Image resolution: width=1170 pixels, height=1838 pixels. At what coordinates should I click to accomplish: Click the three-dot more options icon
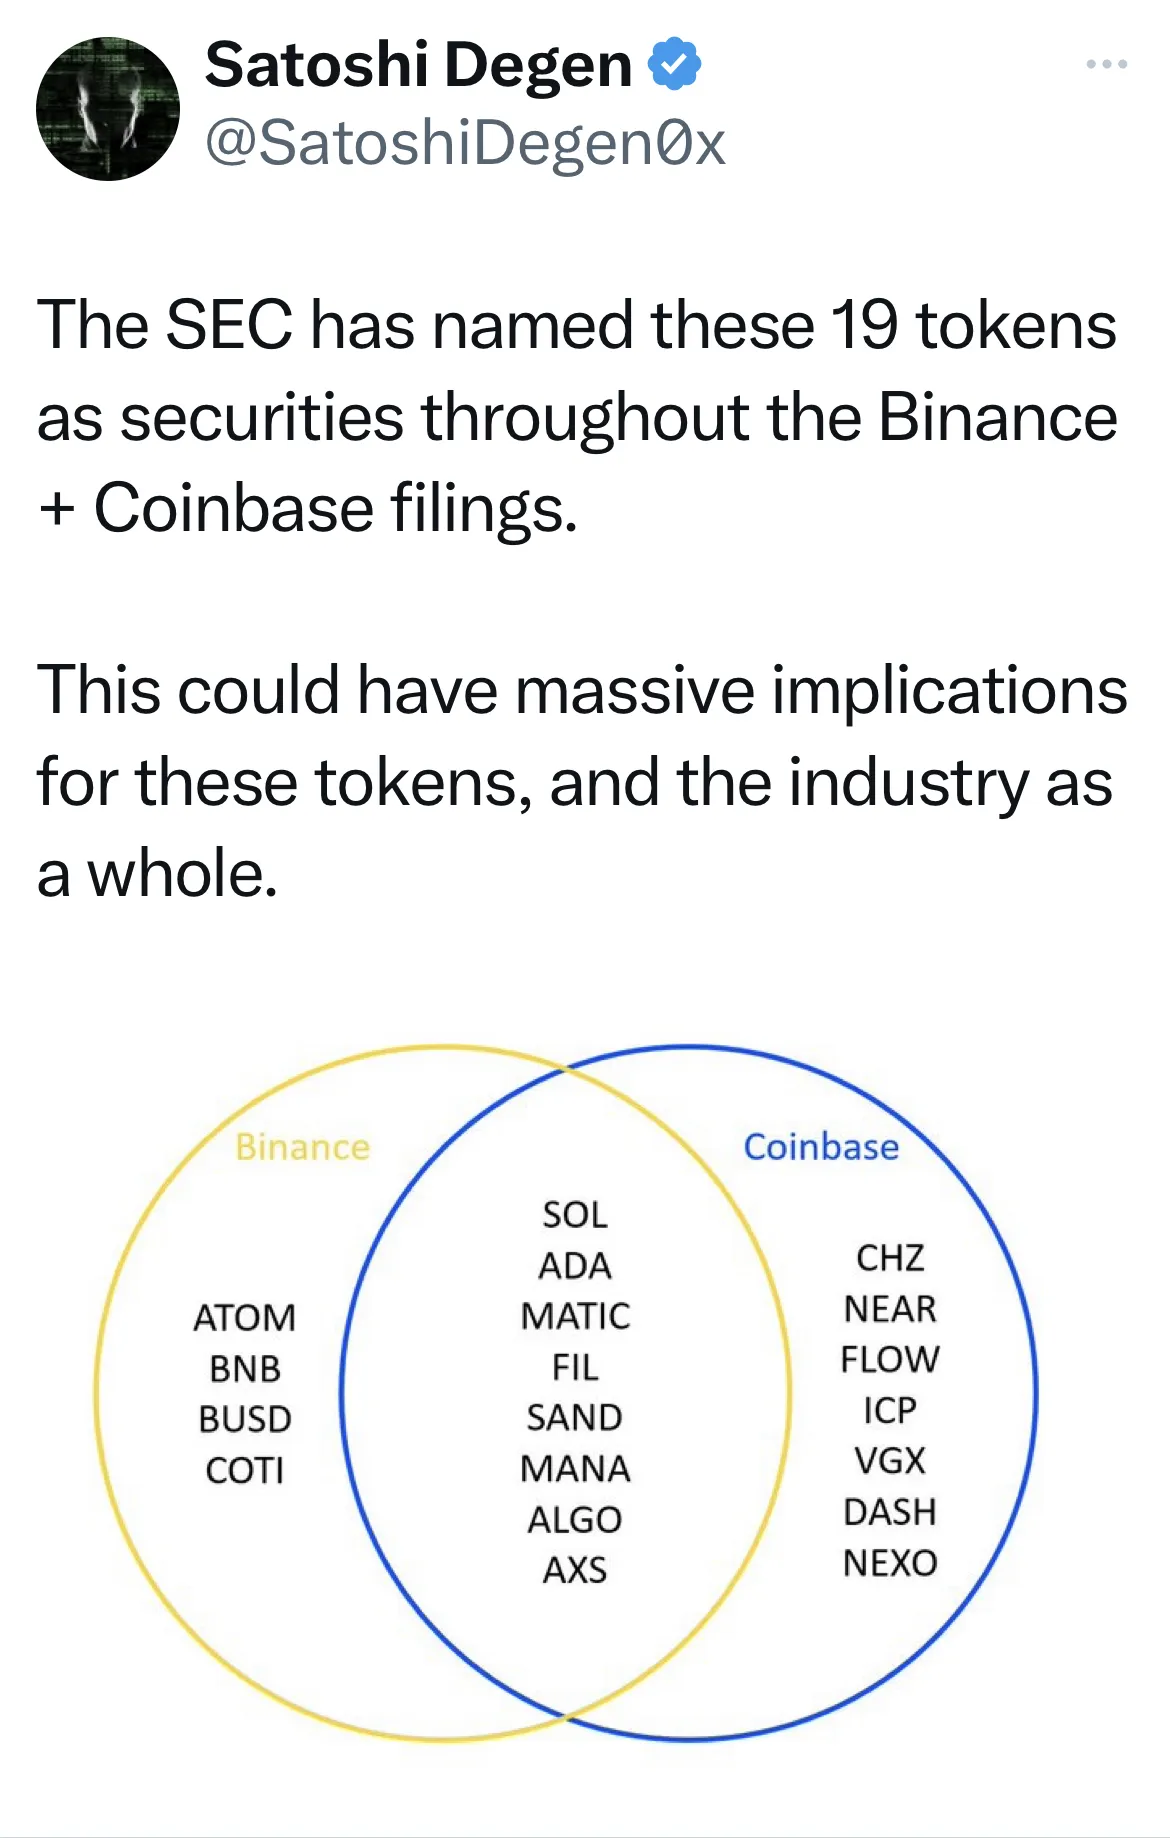[1105, 62]
